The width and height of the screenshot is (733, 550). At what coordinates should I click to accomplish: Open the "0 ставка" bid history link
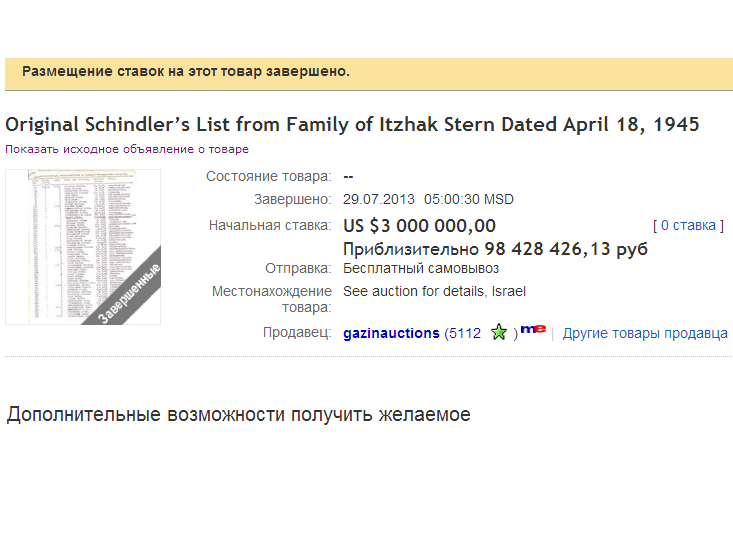(x=688, y=226)
